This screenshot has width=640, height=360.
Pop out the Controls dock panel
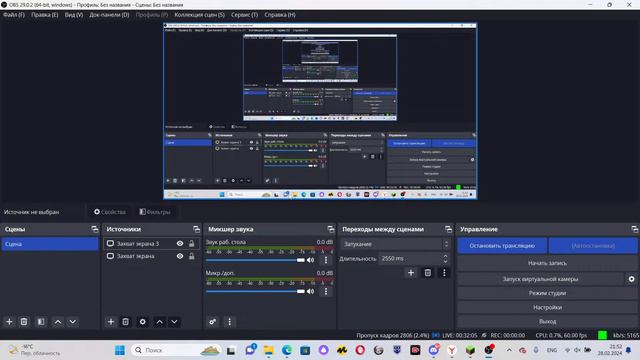click(634, 229)
